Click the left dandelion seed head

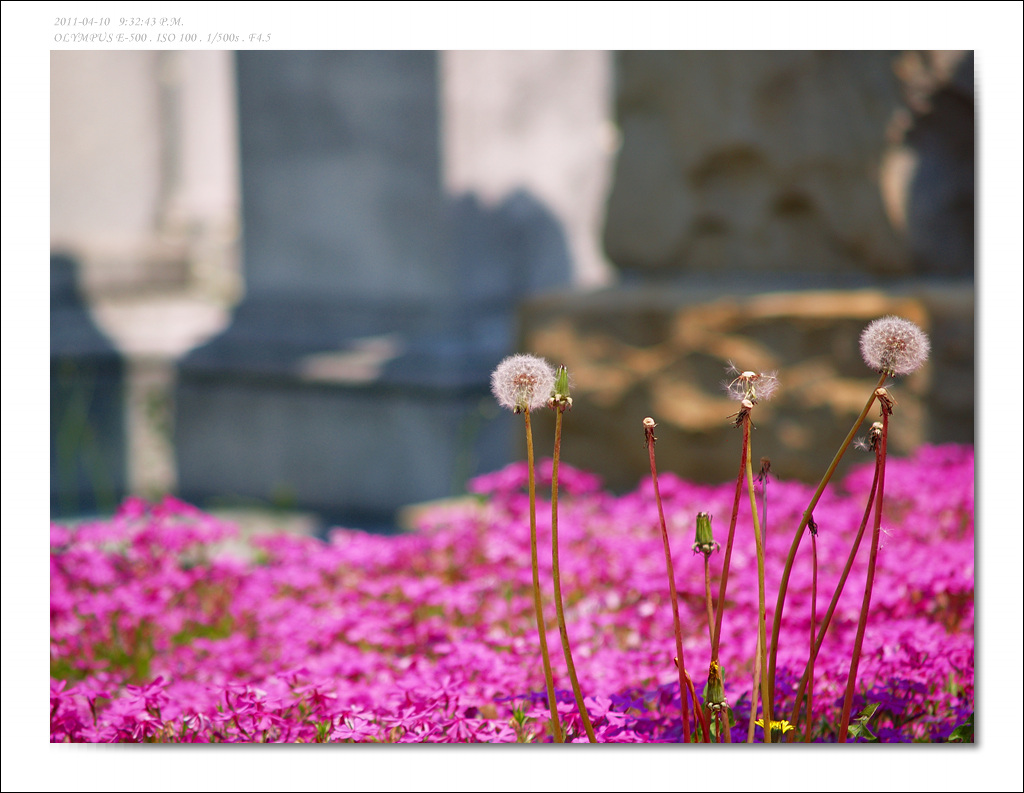point(521,381)
